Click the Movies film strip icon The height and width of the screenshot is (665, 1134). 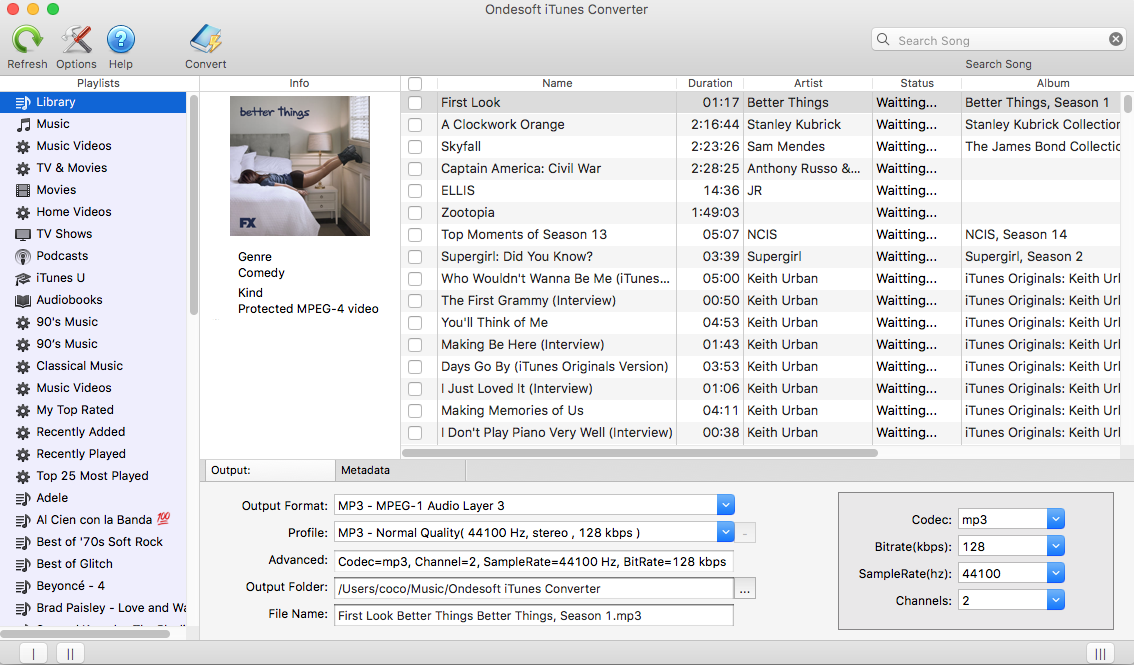coord(23,190)
